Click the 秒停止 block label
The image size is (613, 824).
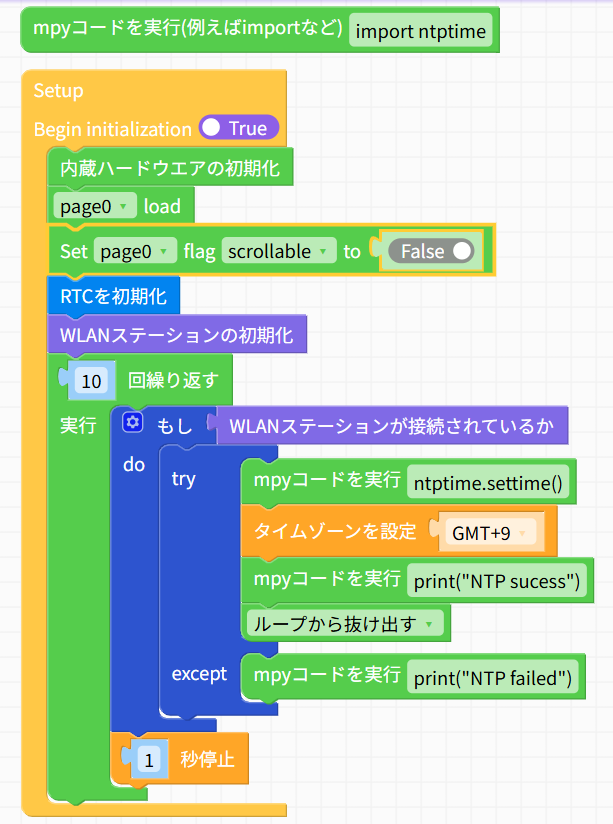[207, 759]
